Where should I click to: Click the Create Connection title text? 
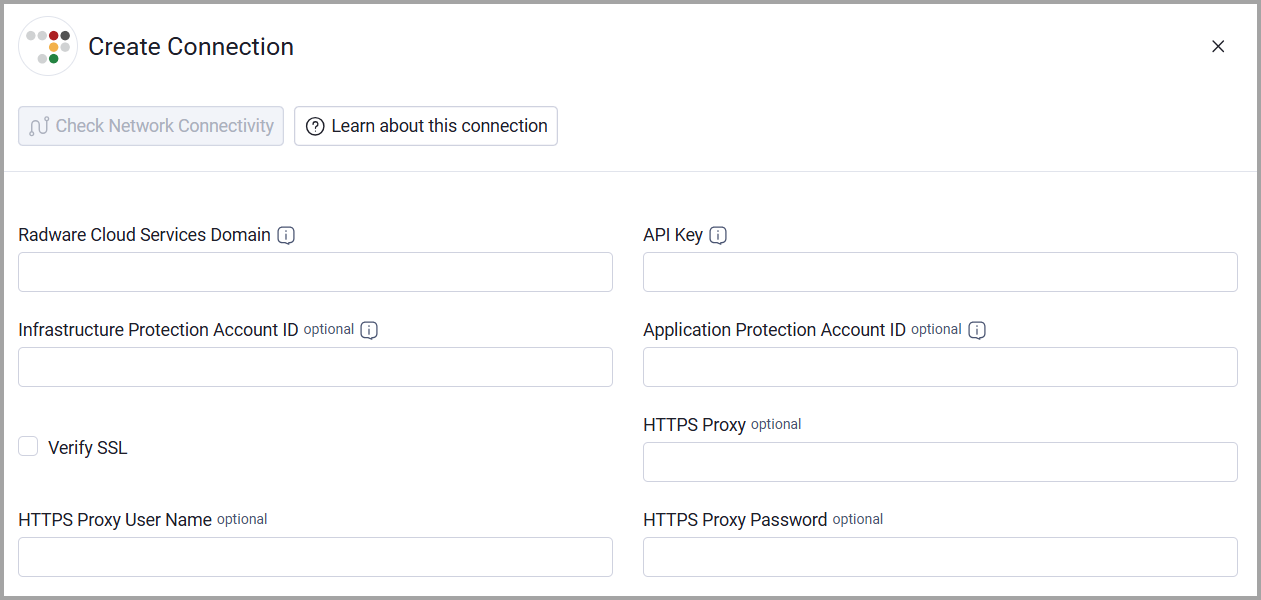191,47
